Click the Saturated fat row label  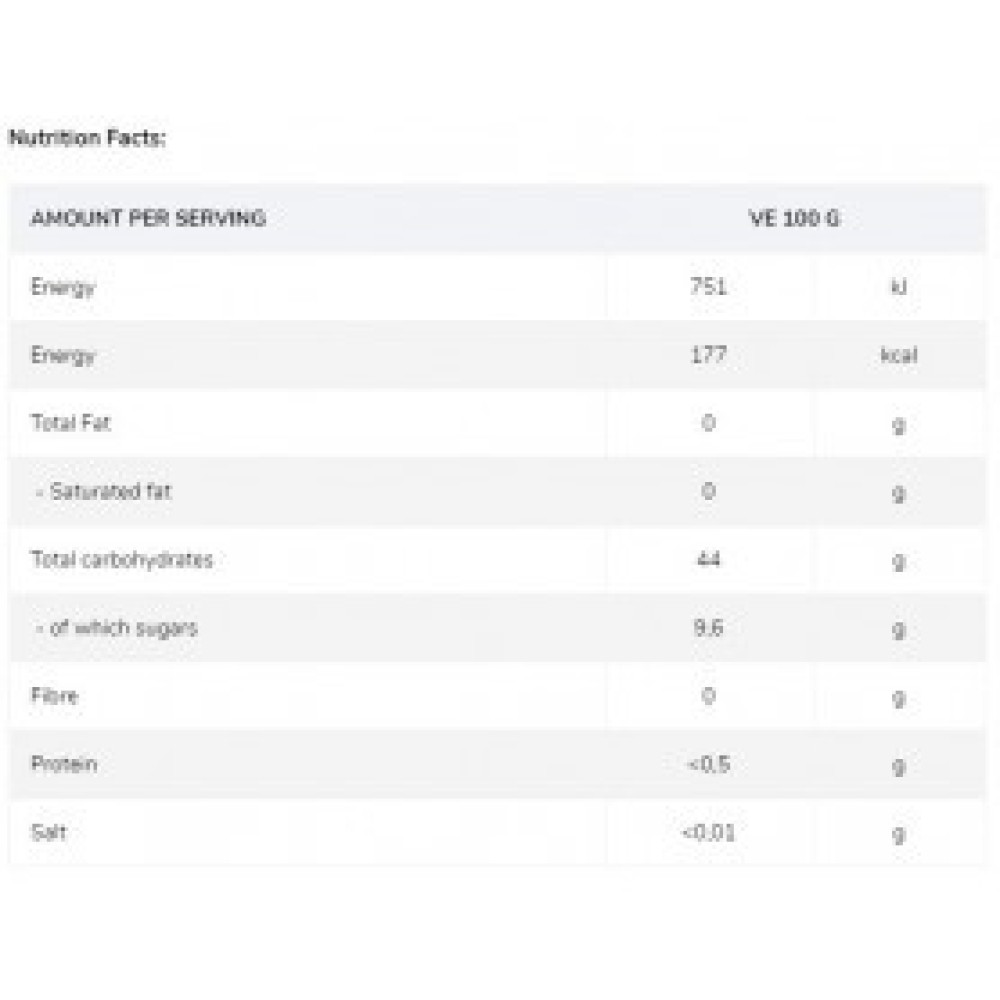pos(103,491)
